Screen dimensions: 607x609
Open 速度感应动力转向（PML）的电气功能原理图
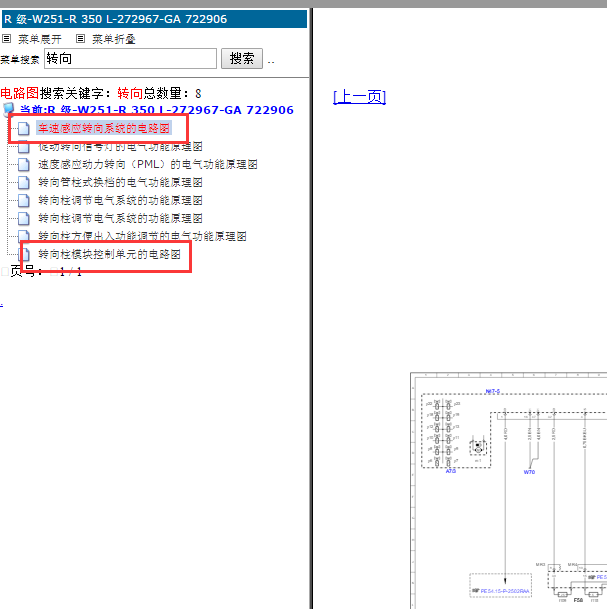click(x=148, y=164)
